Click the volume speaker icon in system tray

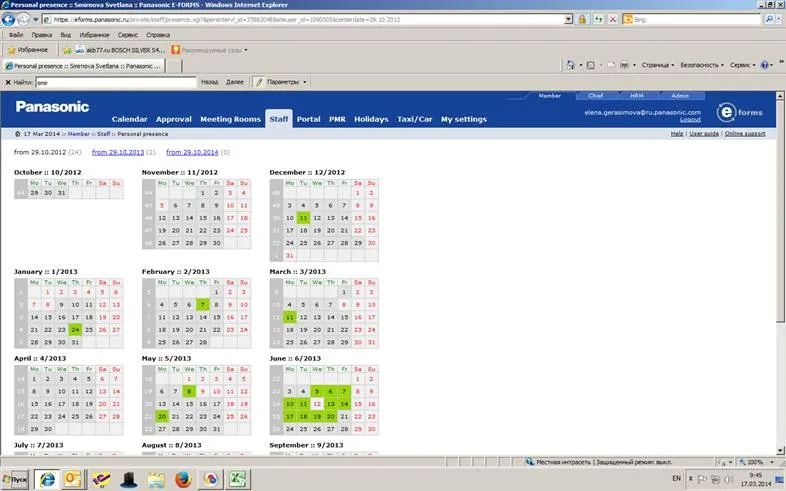pos(729,479)
